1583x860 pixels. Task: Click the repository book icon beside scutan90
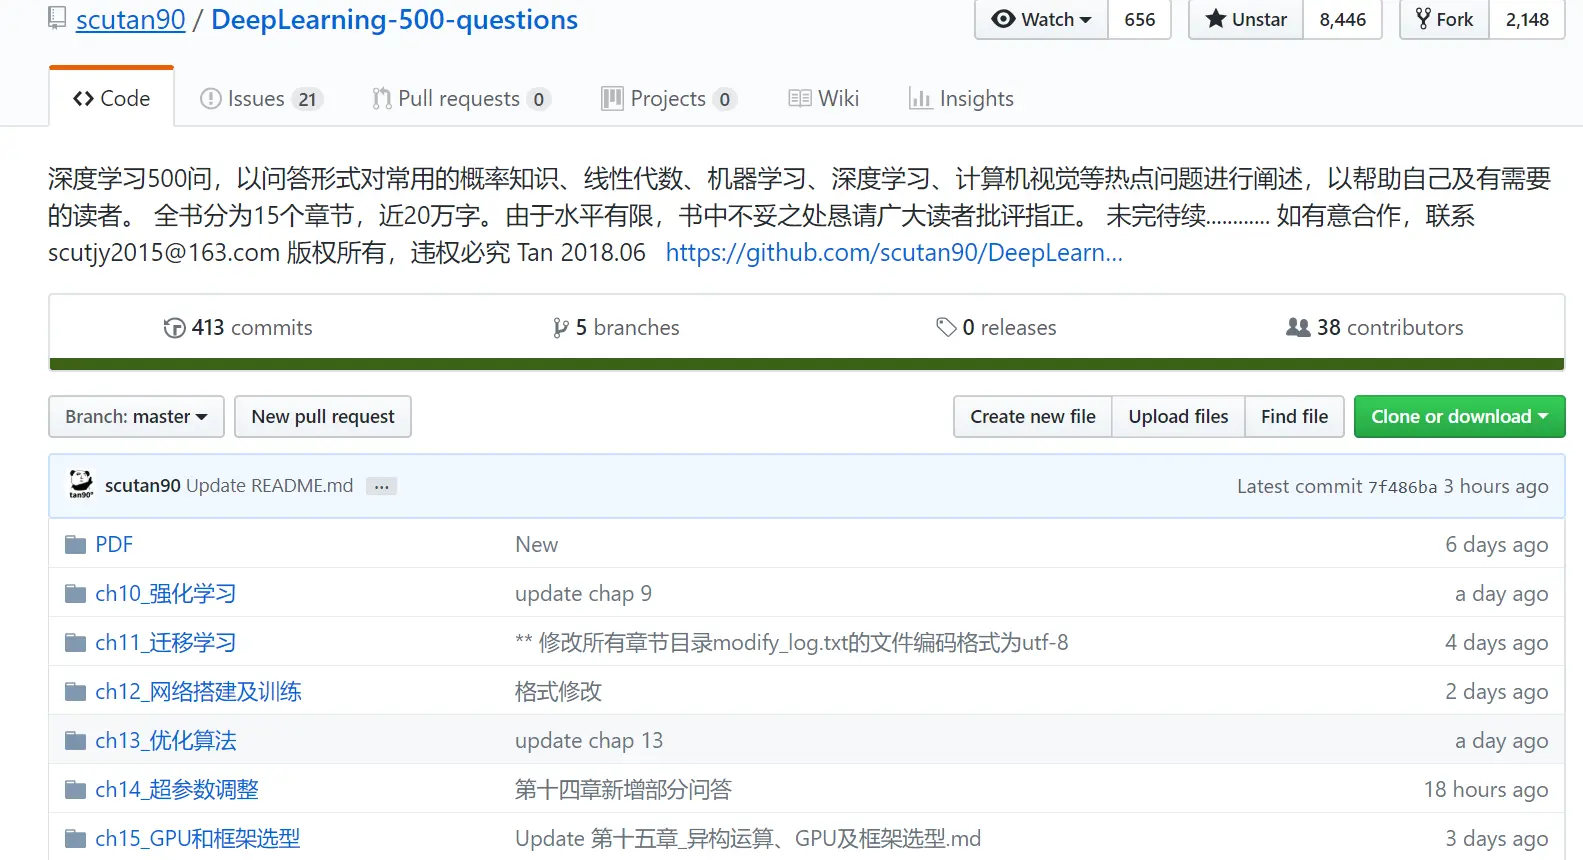[x=57, y=18]
